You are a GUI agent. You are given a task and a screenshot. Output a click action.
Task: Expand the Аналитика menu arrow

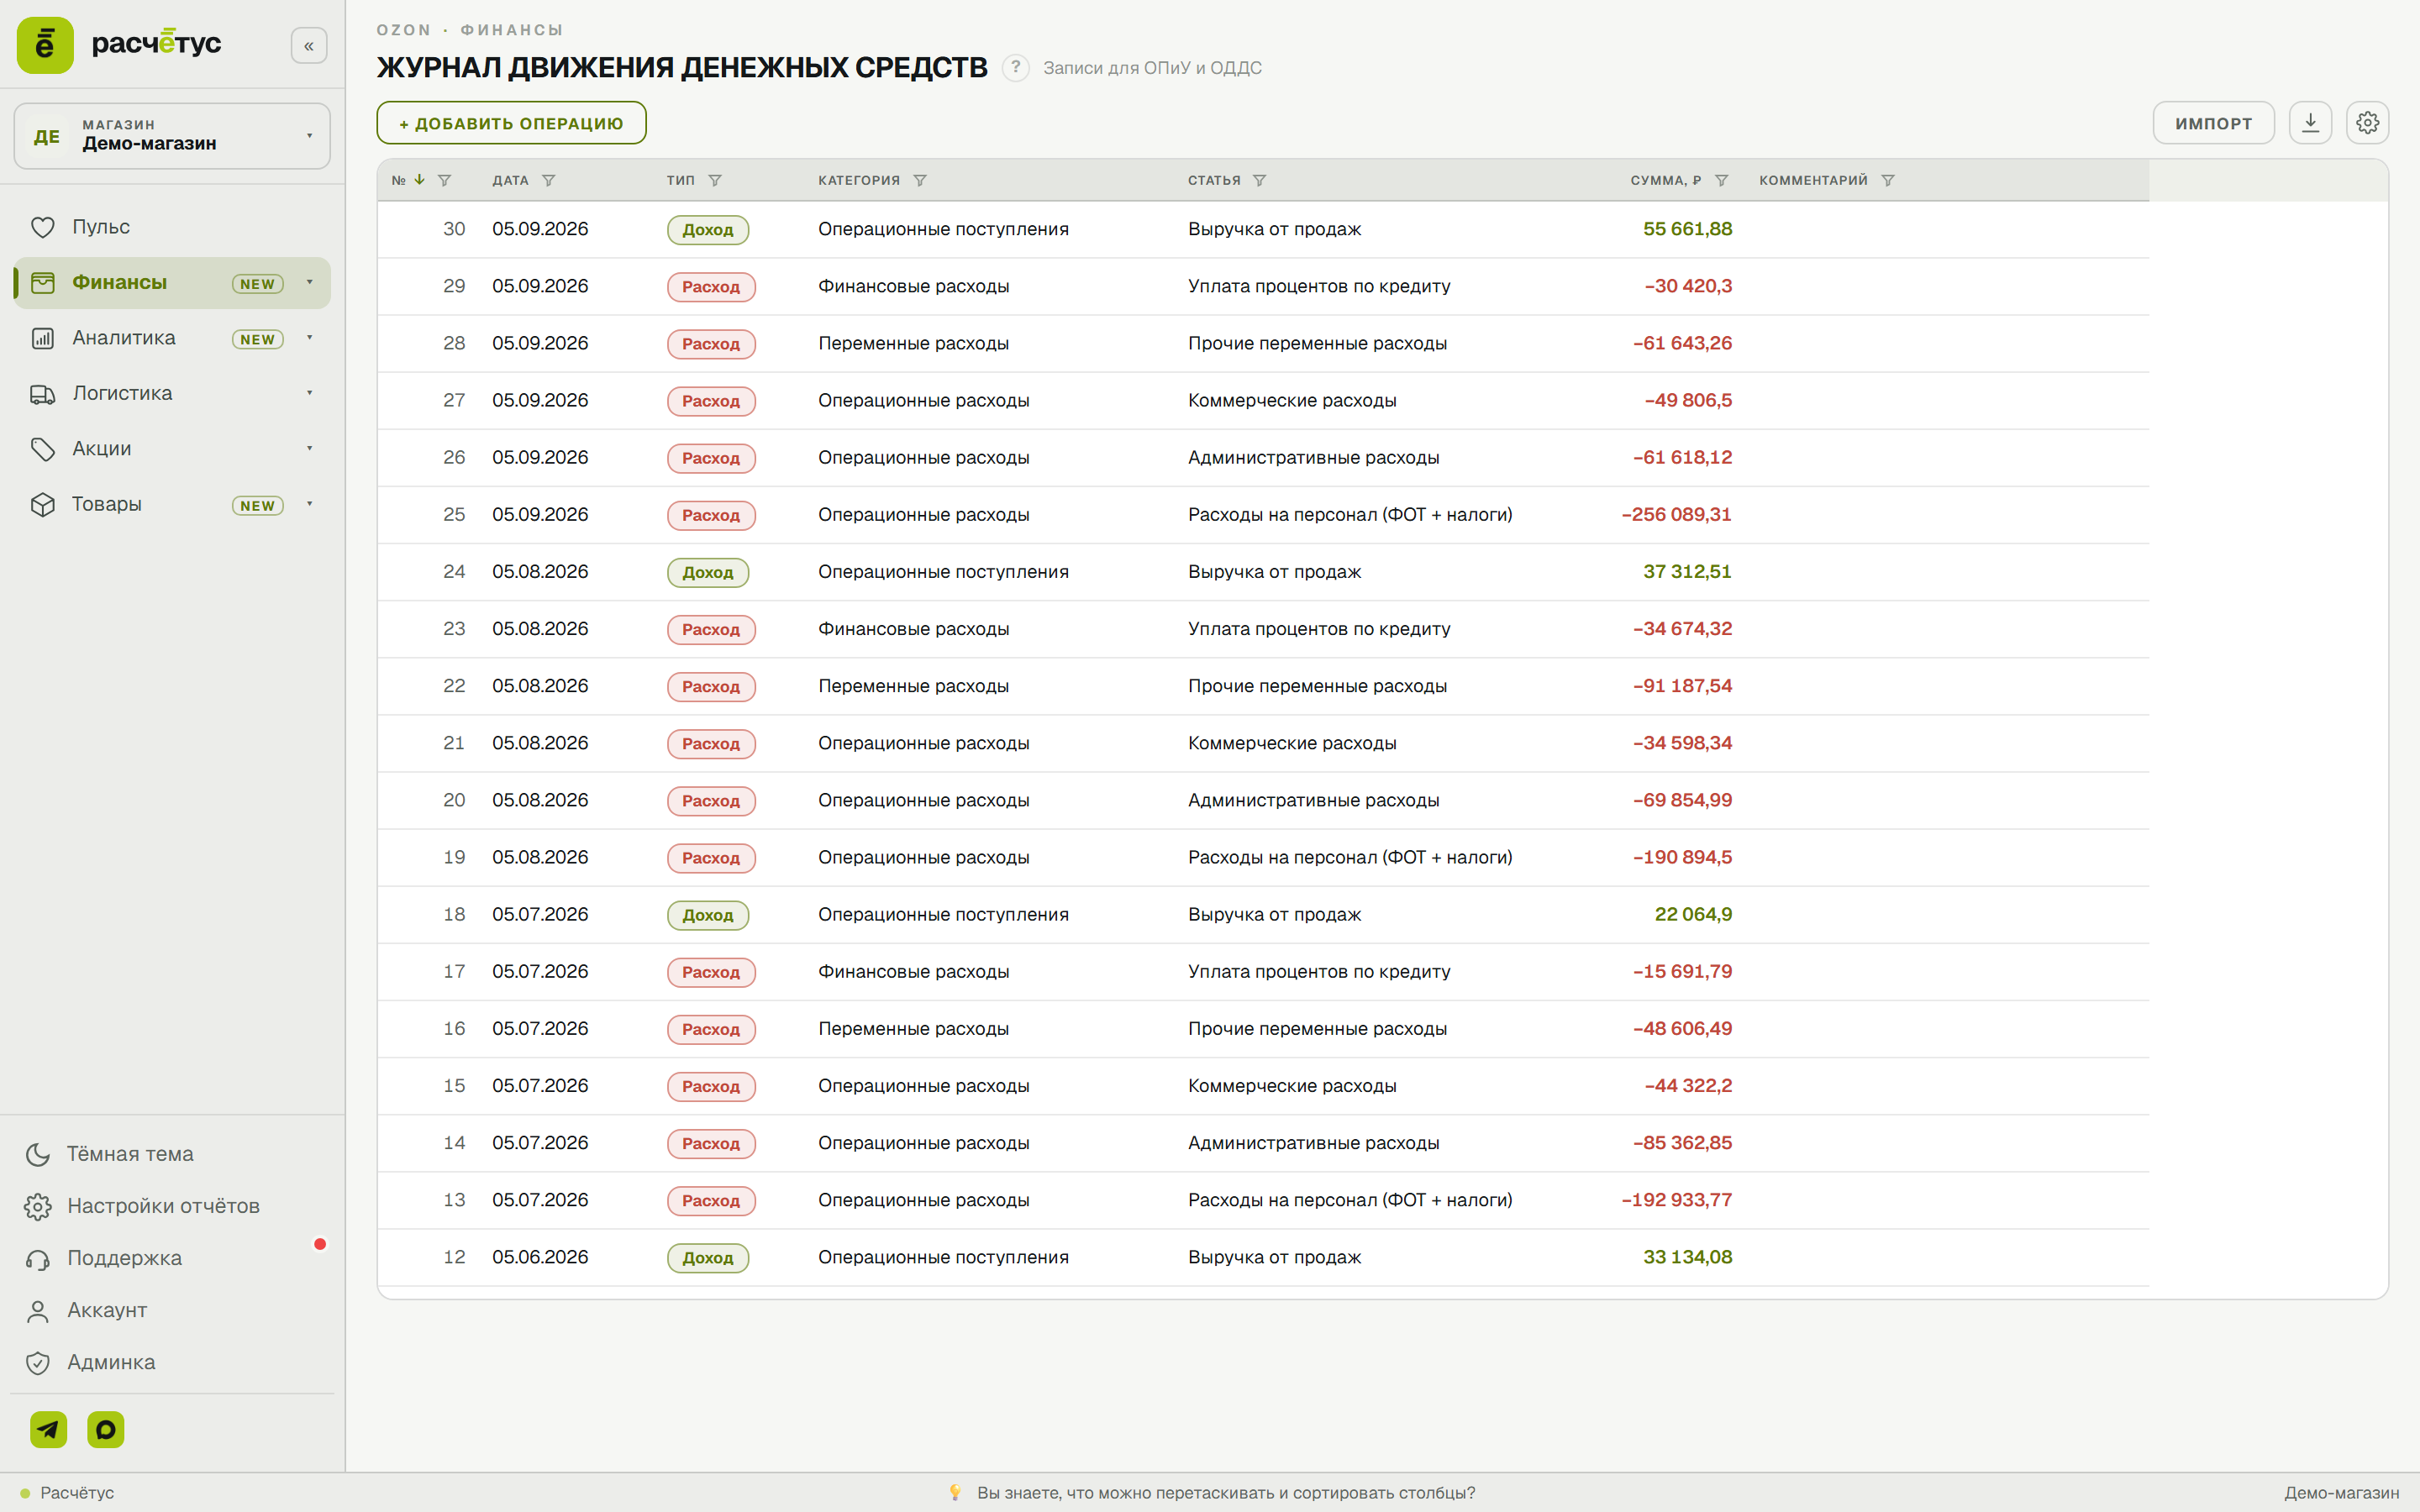point(310,338)
